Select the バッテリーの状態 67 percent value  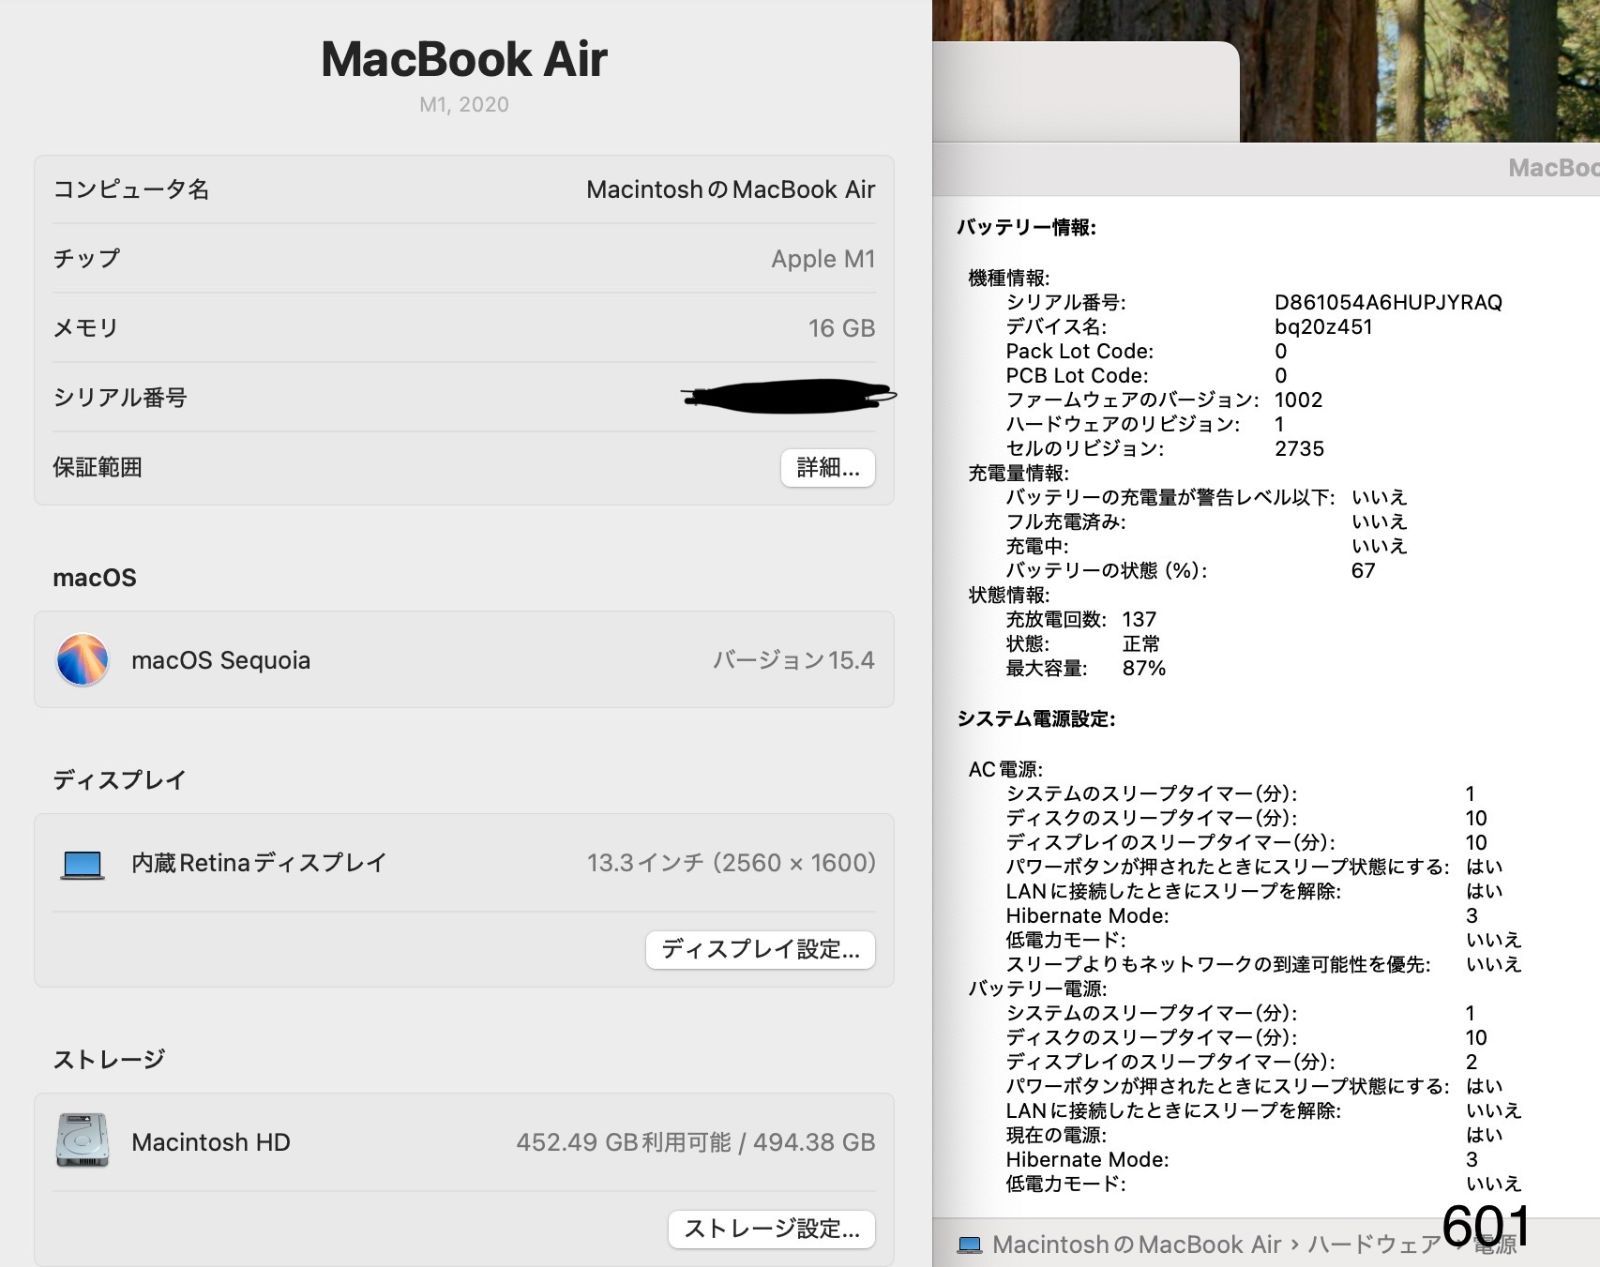(1363, 570)
